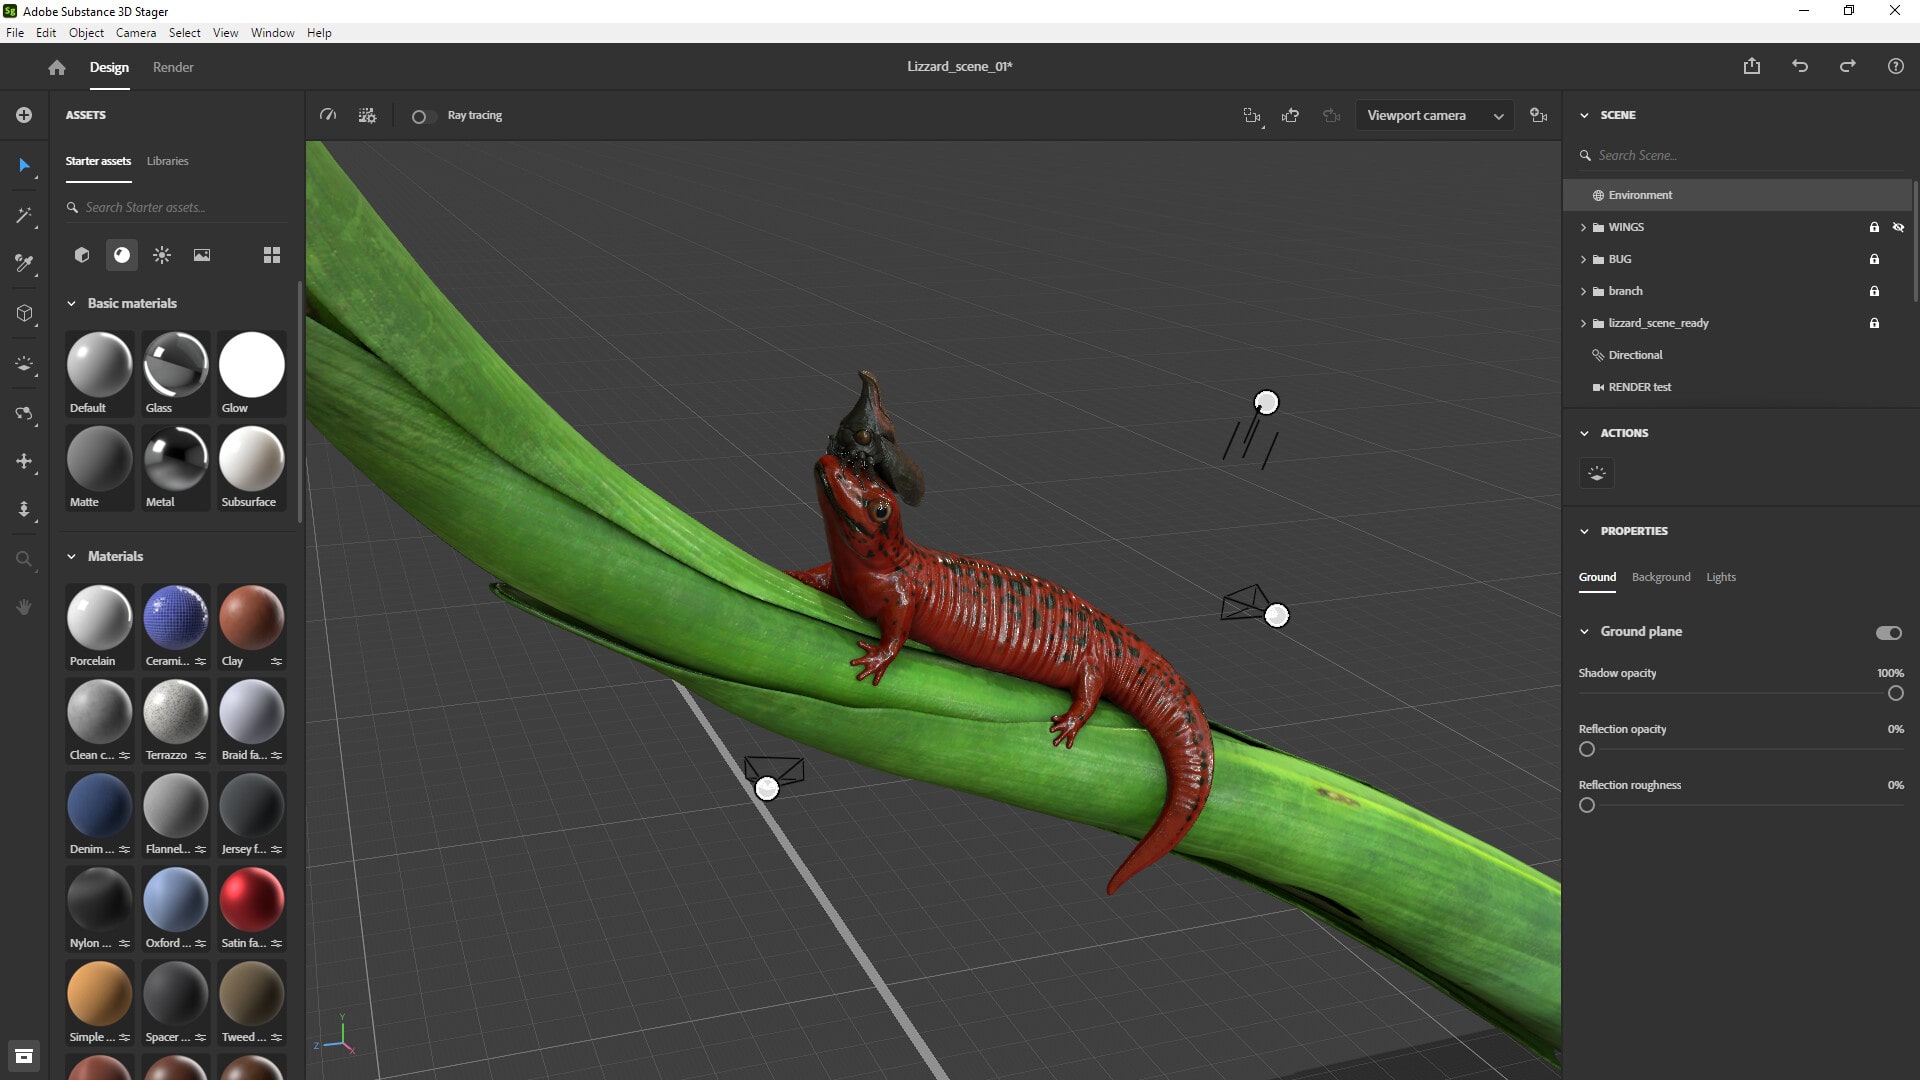The height and width of the screenshot is (1080, 1920).
Task: Collapse Ground plane section
Action: [1584, 631]
